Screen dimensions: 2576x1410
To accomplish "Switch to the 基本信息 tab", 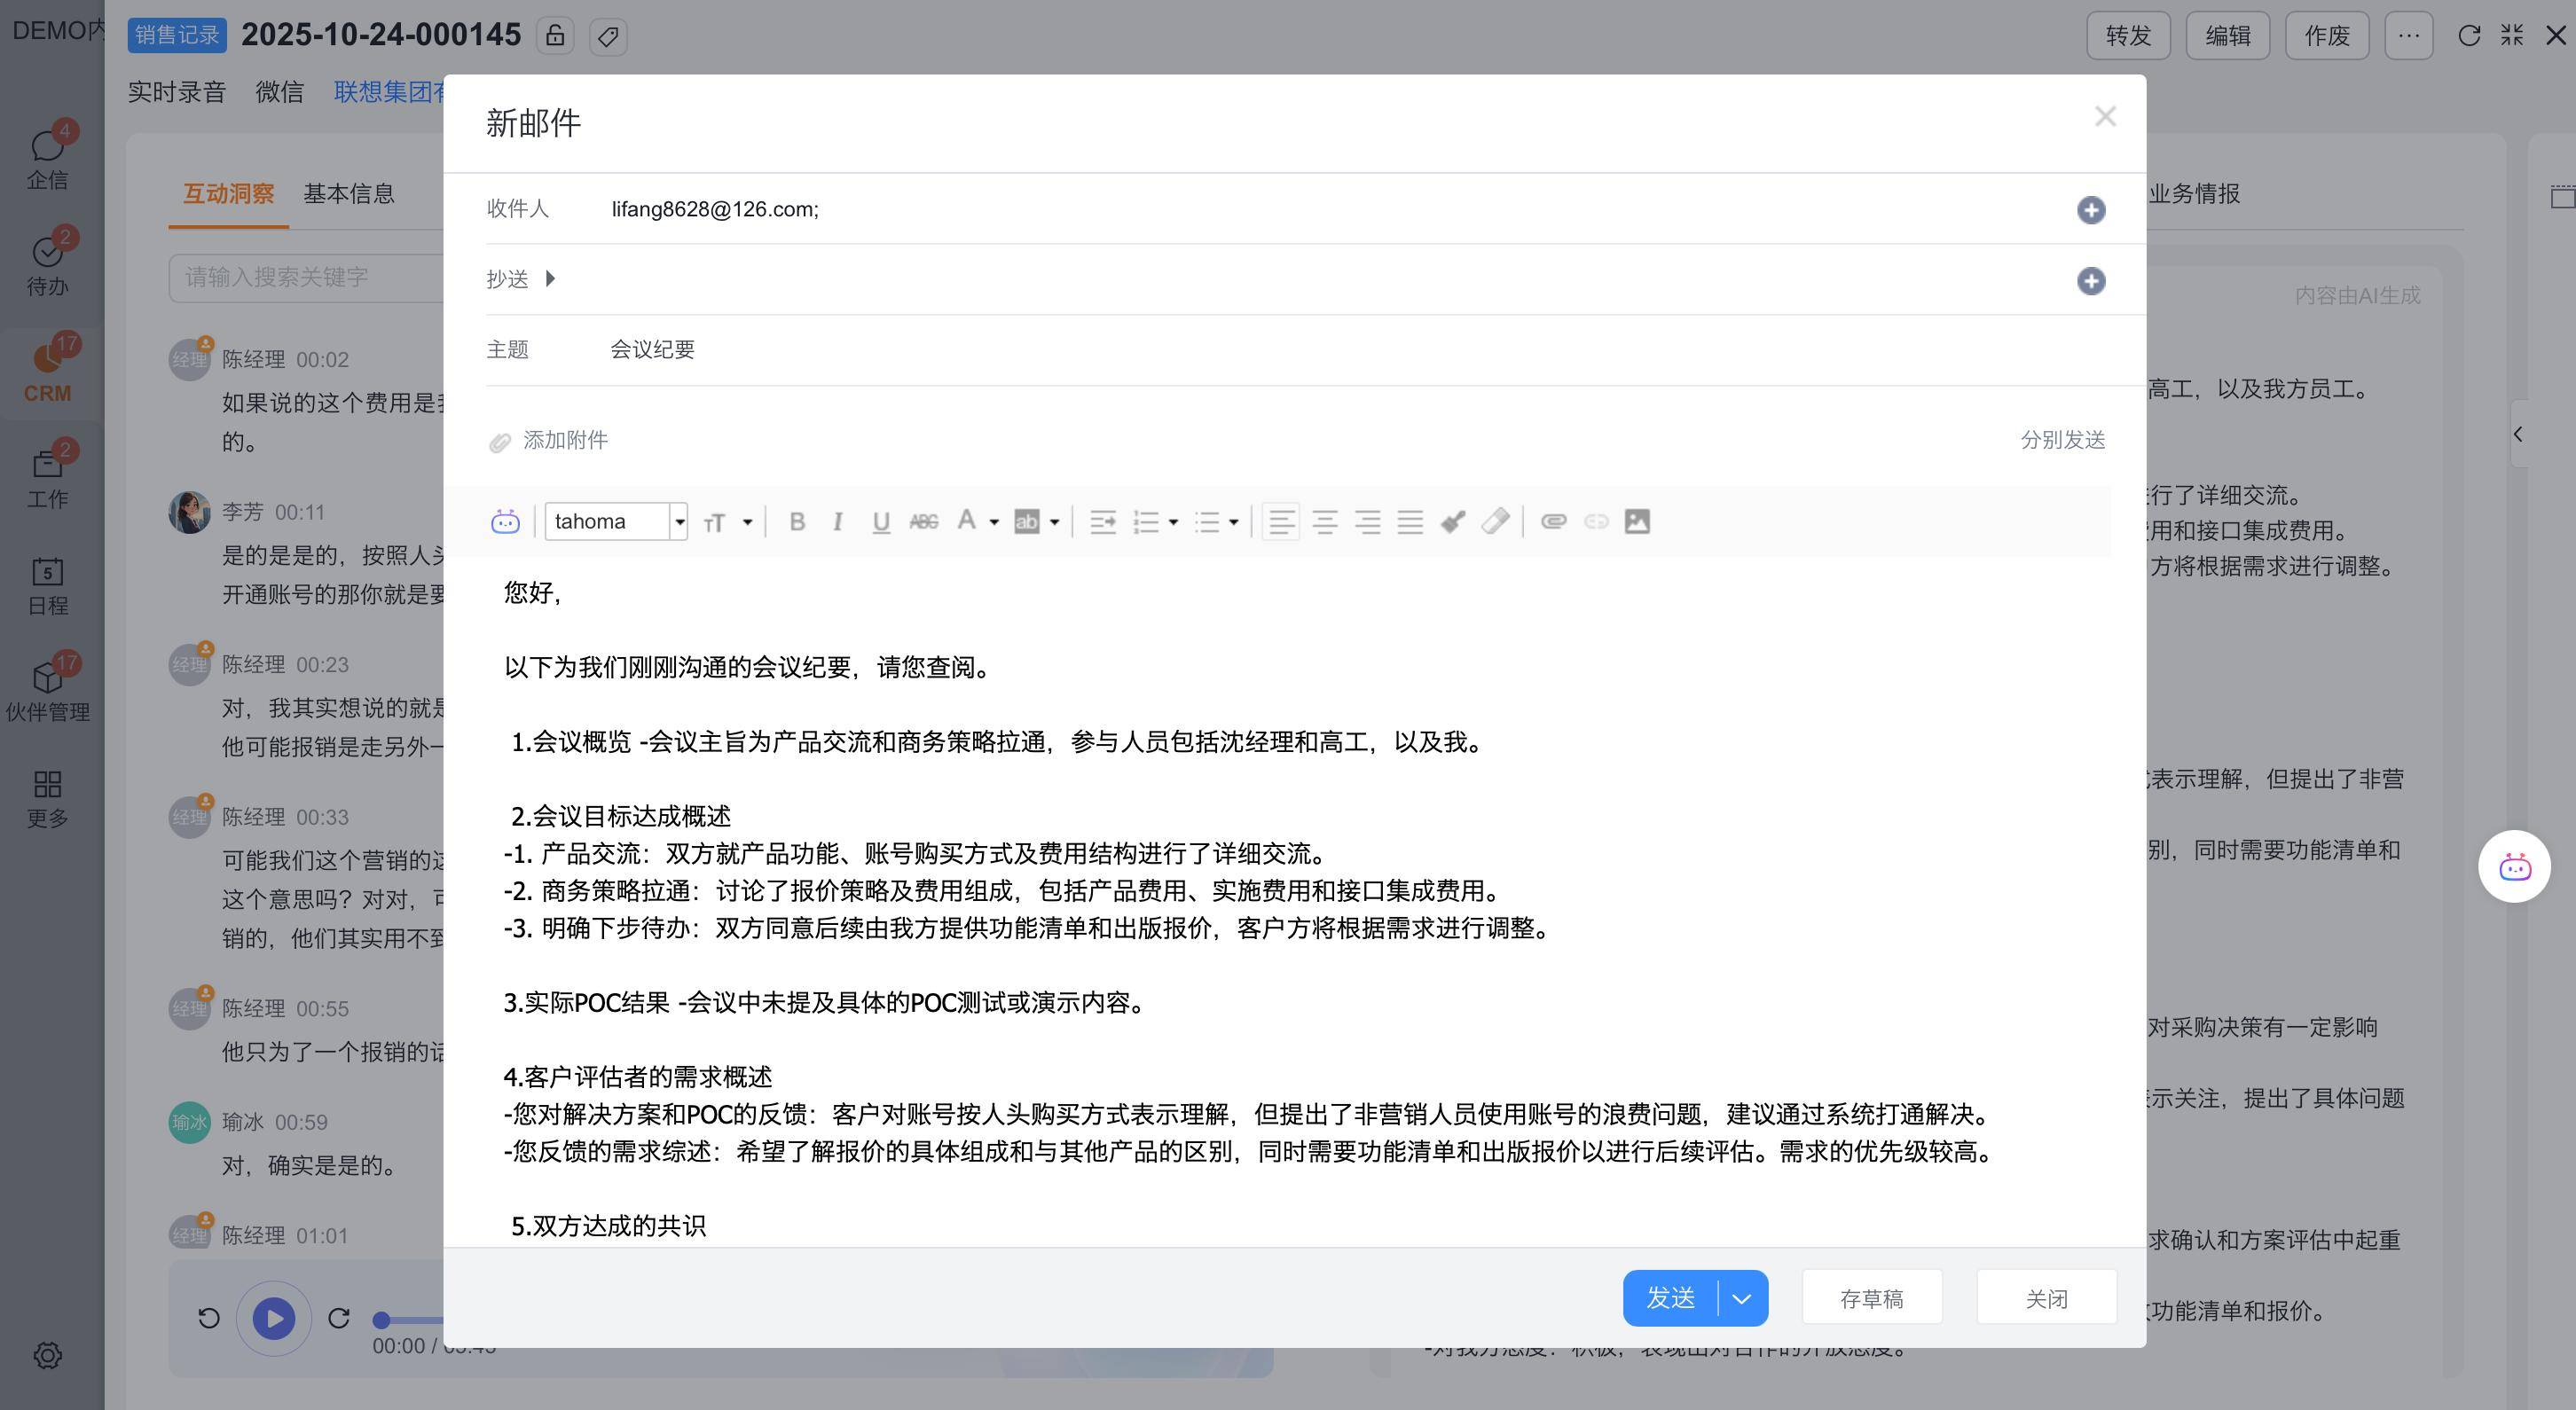I will tap(348, 193).
